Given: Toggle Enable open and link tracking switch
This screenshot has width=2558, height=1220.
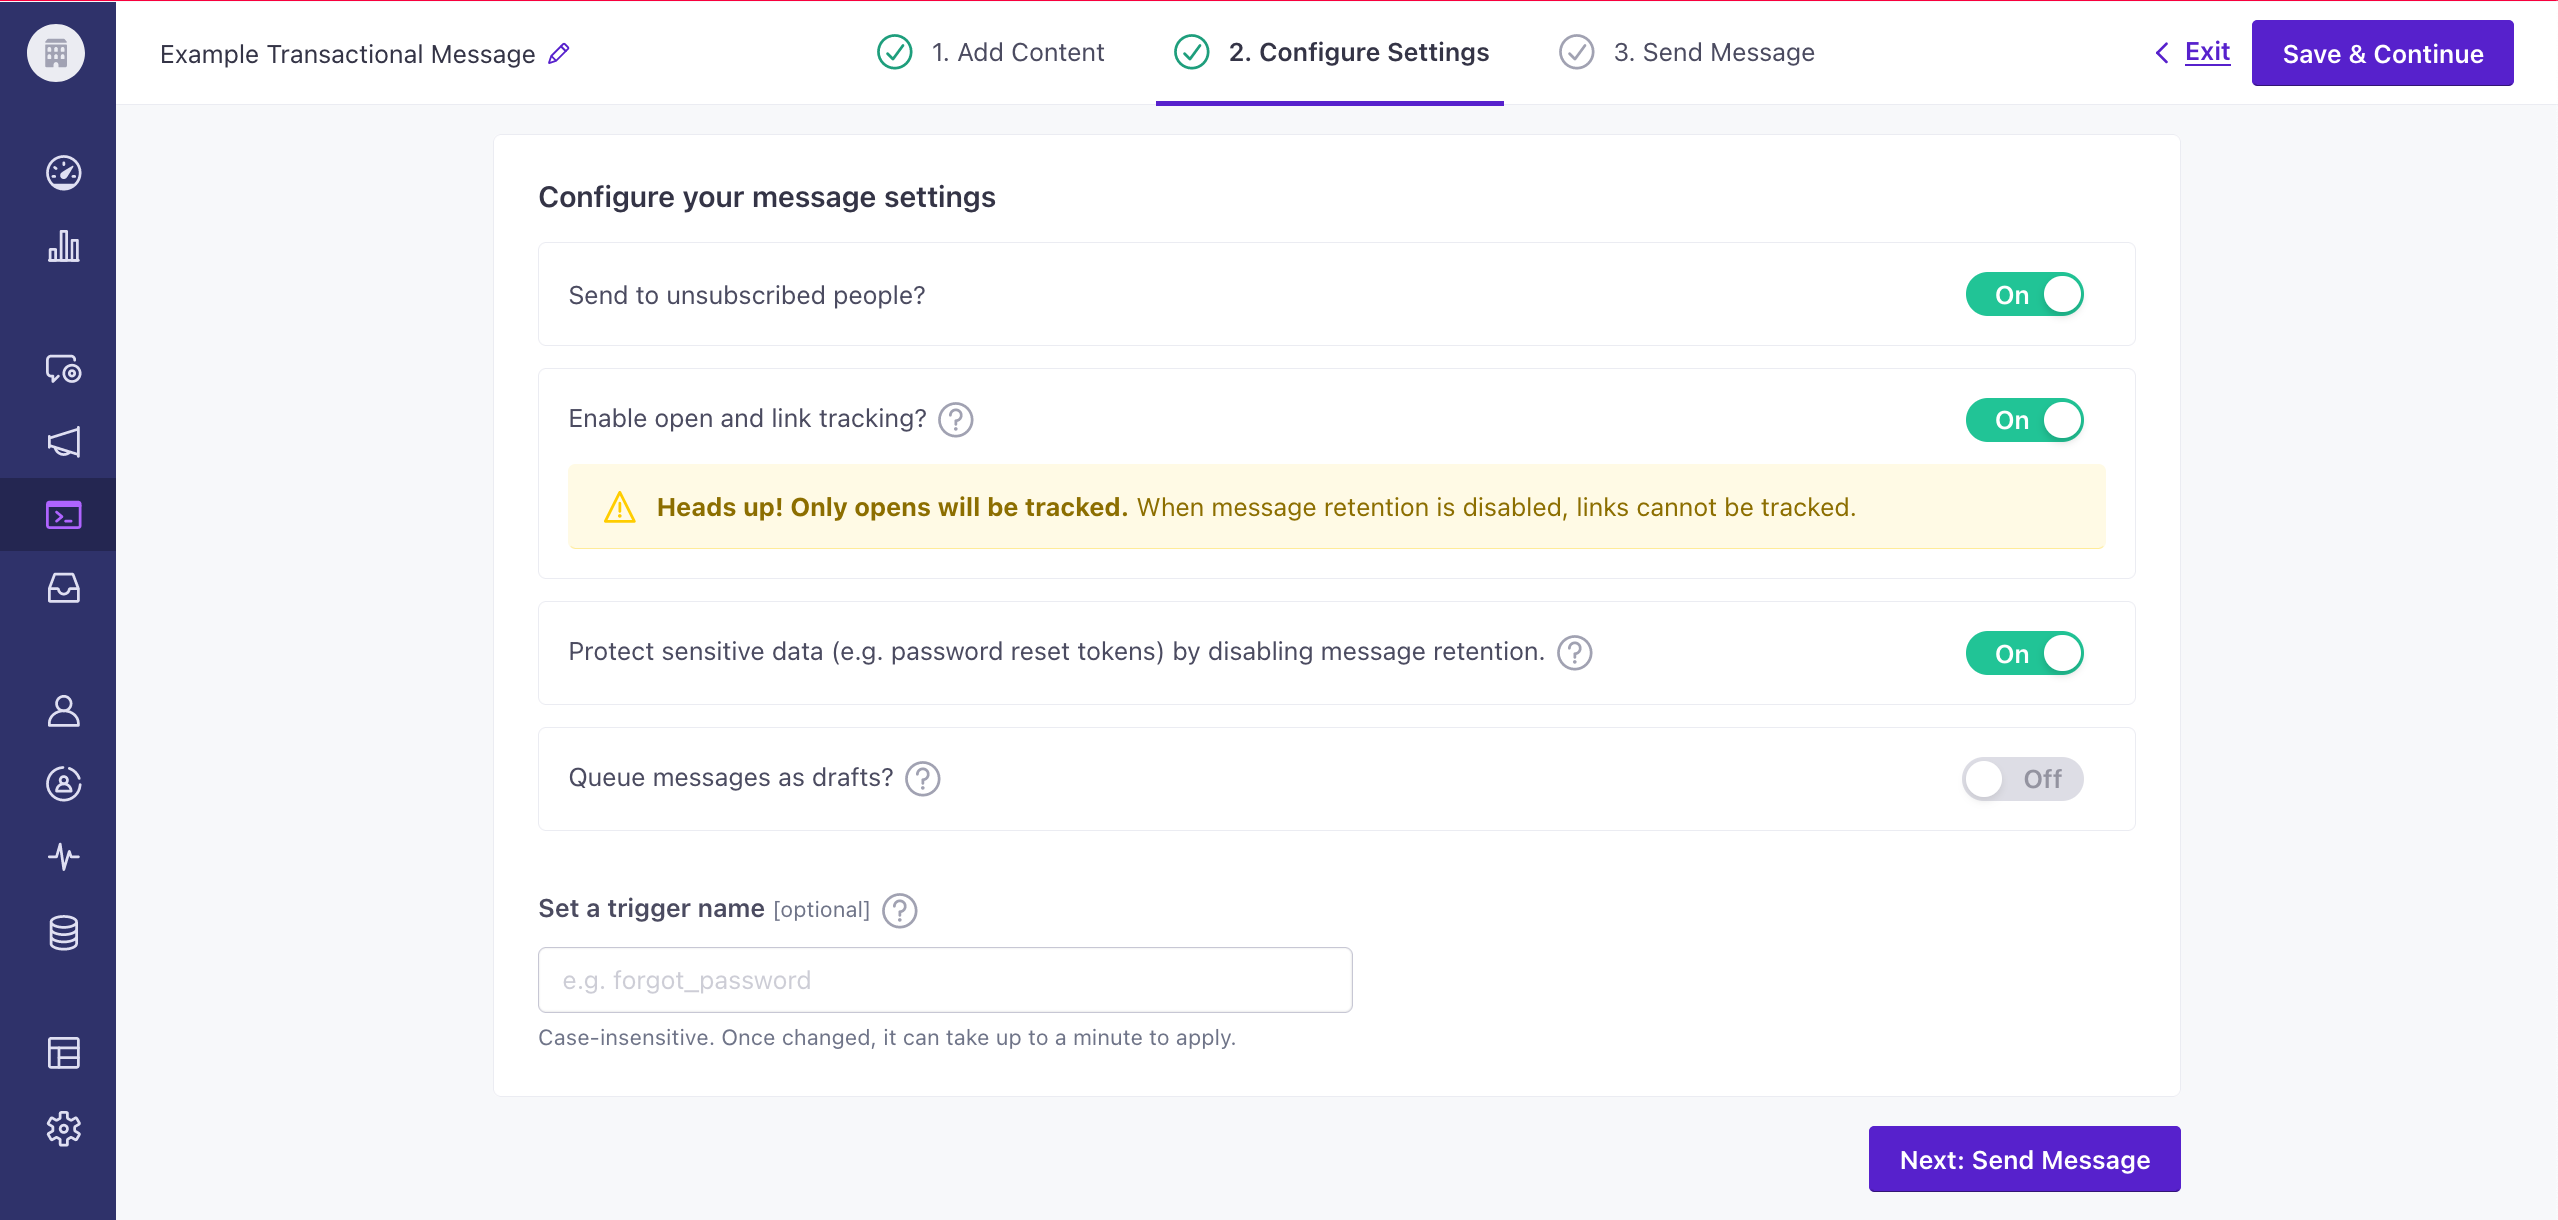Looking at the screenshot, I should tap(2024, 420).
